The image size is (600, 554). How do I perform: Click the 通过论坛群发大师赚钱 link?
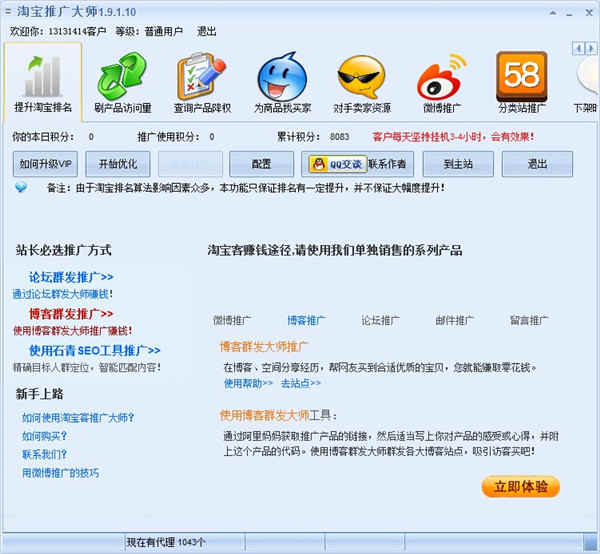(62, 294)
